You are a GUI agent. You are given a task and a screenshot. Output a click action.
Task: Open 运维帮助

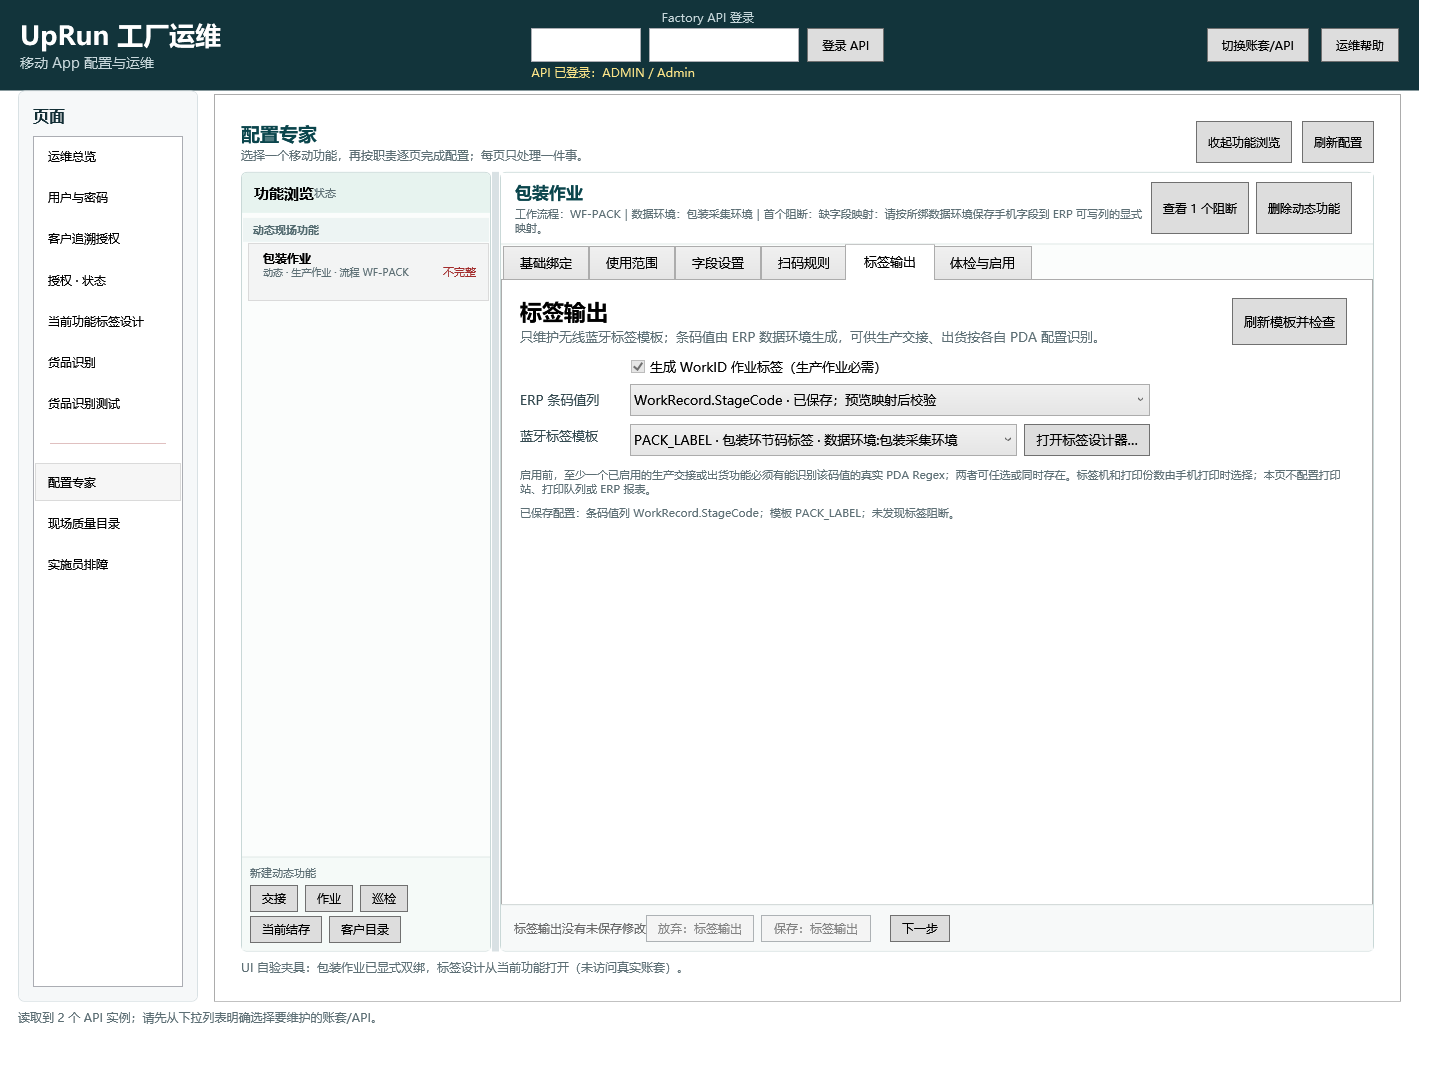pyautogui.click(x=1359, y=45)
